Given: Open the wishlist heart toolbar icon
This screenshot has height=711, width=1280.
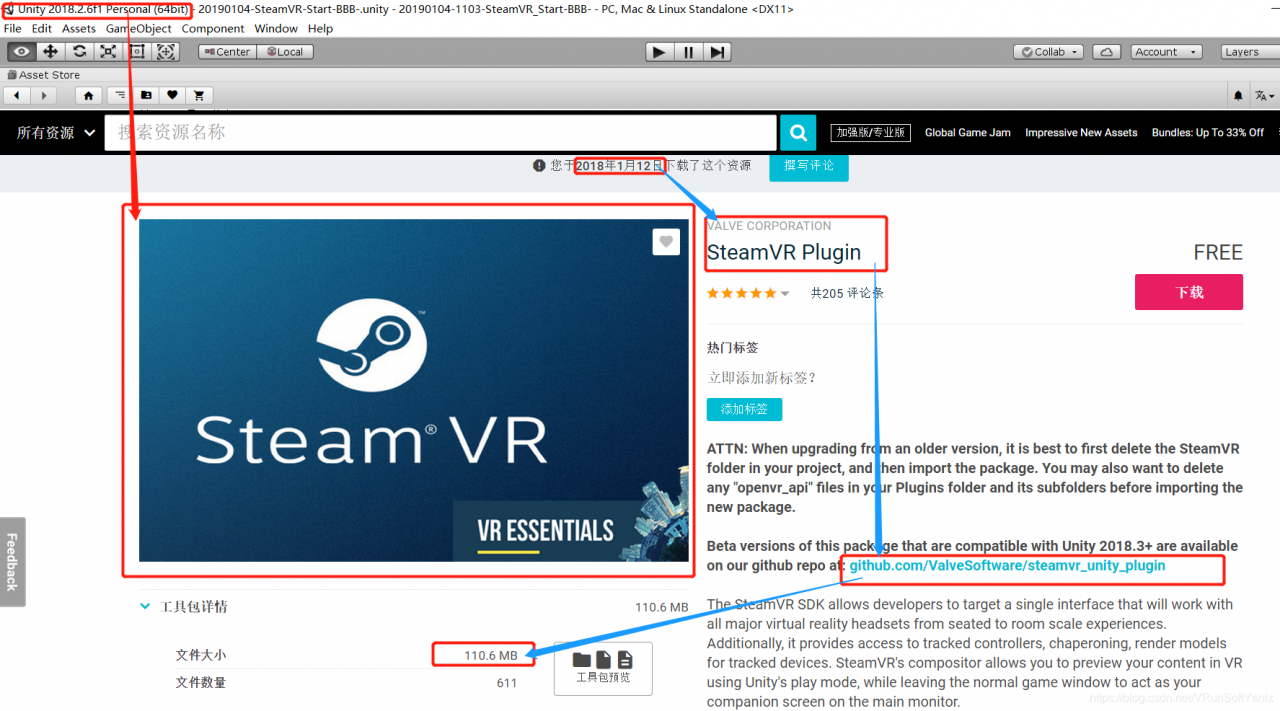Looking at the screenshot, I should pos(173,95).
